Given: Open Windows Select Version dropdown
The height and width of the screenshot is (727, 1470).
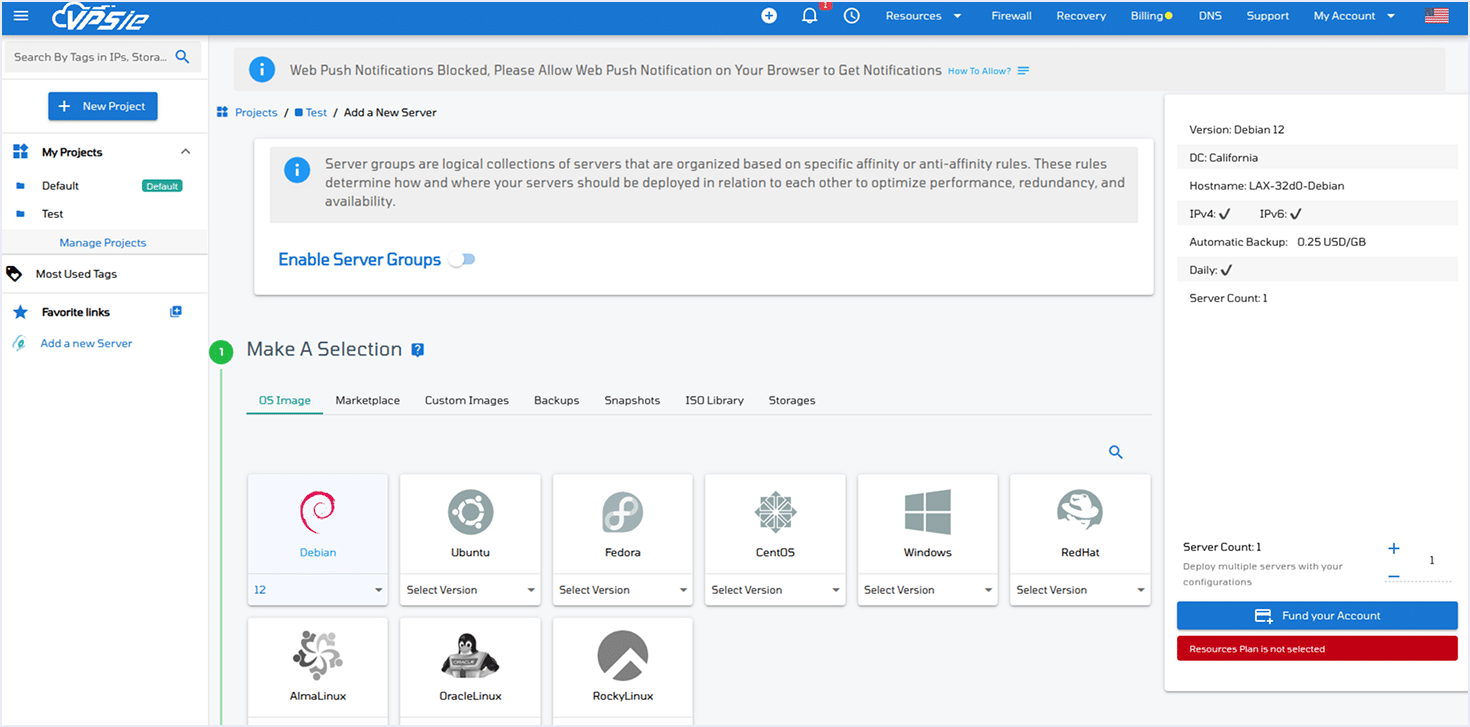Looking at the screenshot, I should [x=927, y=590].
